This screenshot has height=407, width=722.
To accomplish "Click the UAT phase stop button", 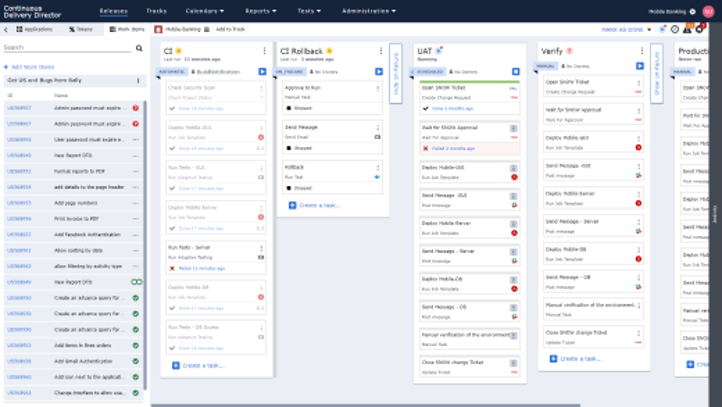I will (516, 72).
